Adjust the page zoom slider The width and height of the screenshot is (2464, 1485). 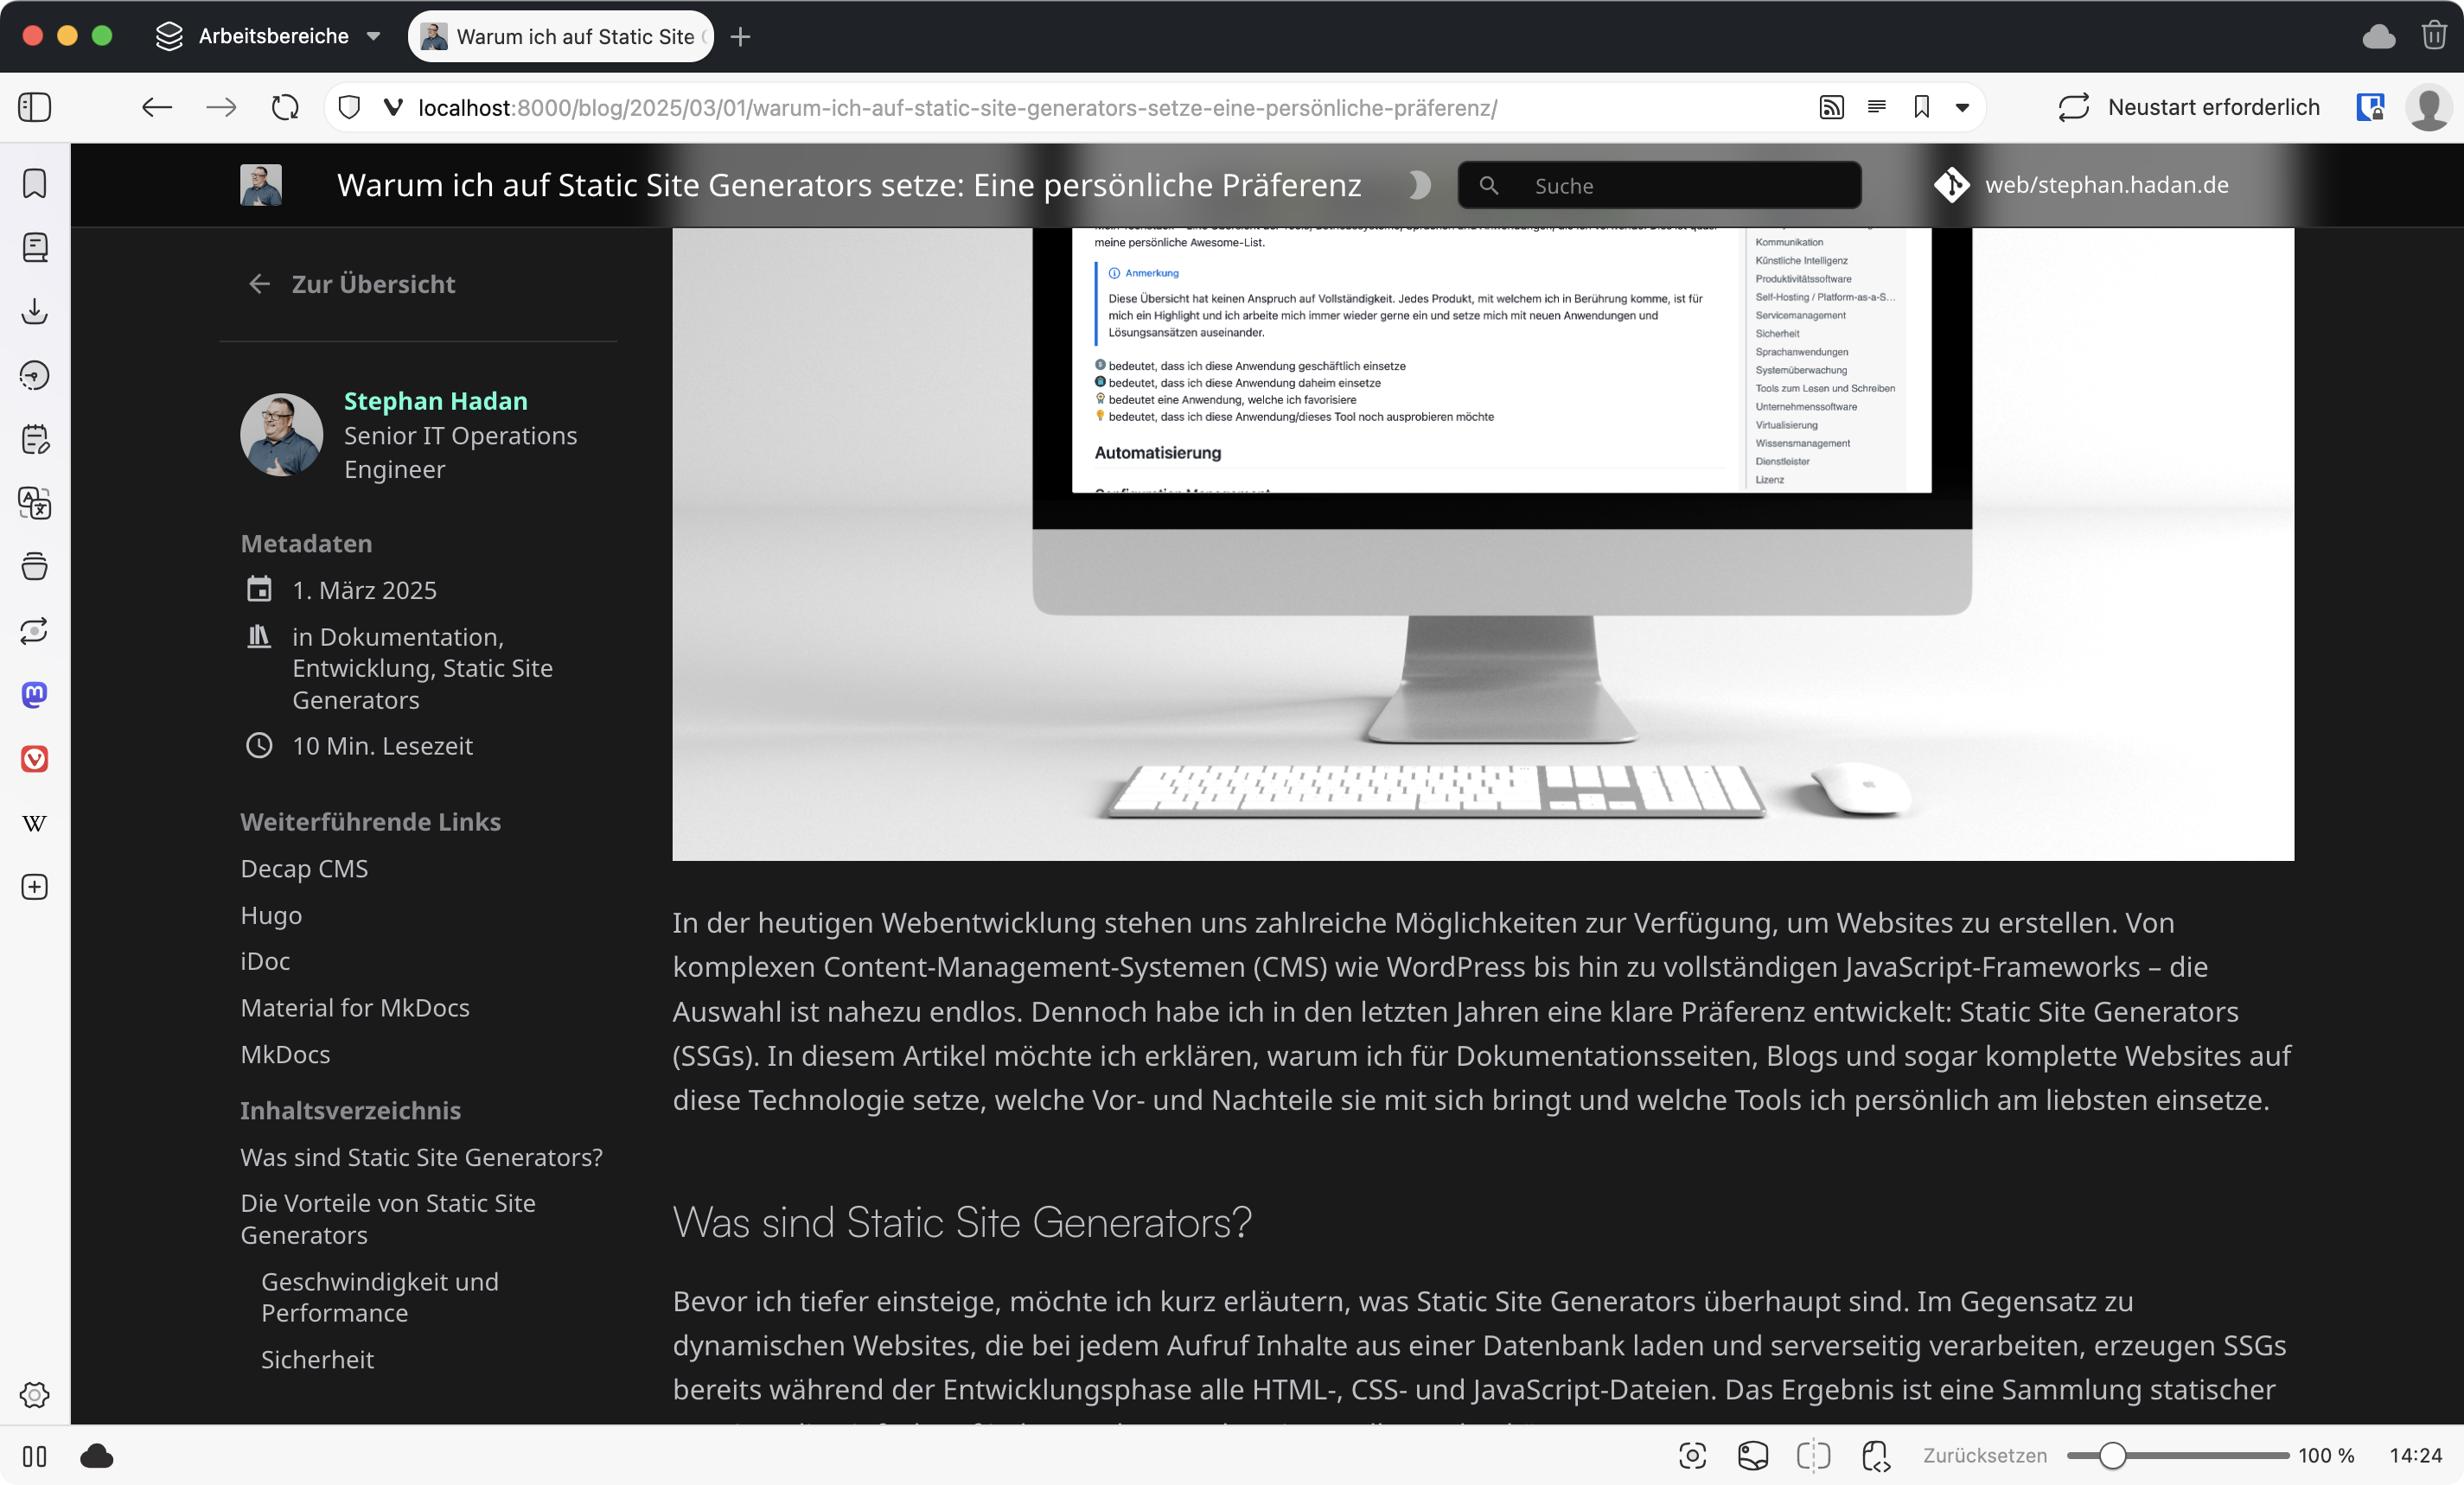2112,1456
